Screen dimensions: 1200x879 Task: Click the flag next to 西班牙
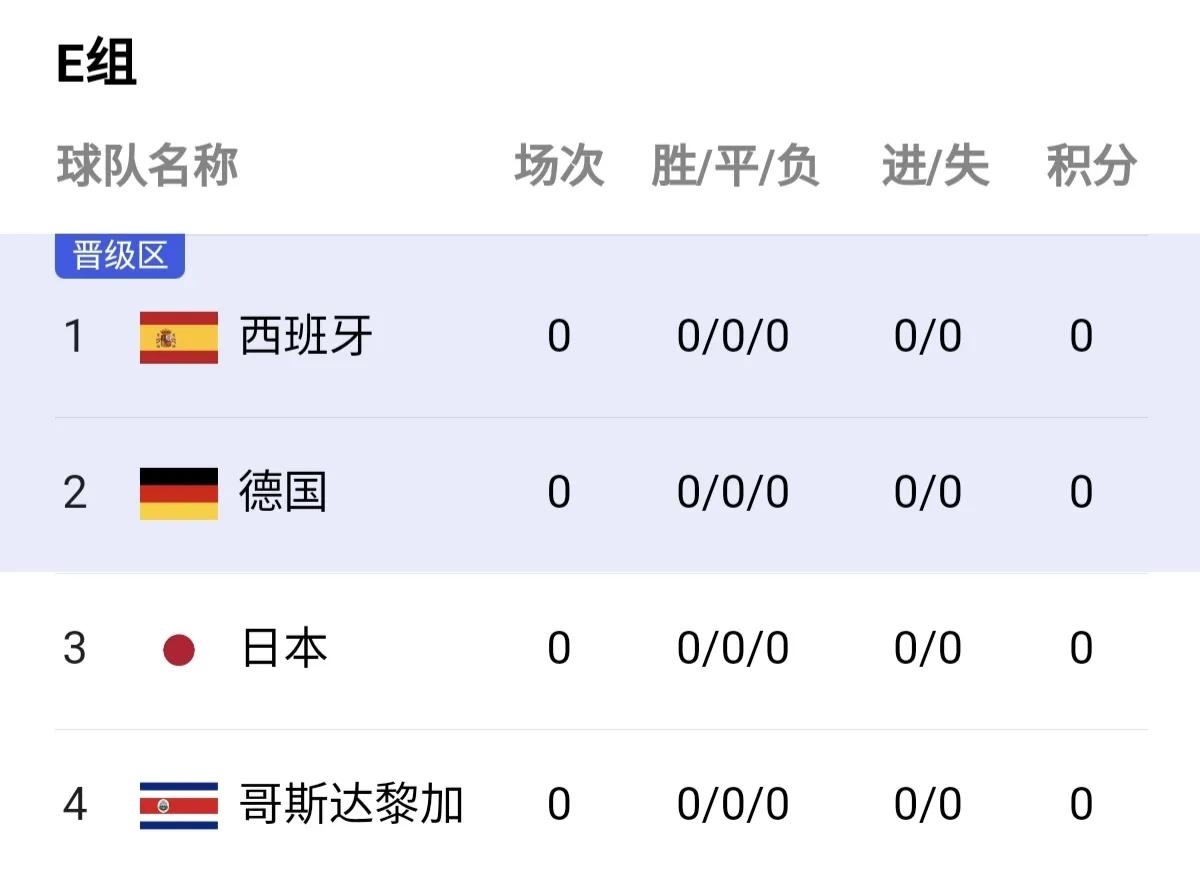click(178, 338)
